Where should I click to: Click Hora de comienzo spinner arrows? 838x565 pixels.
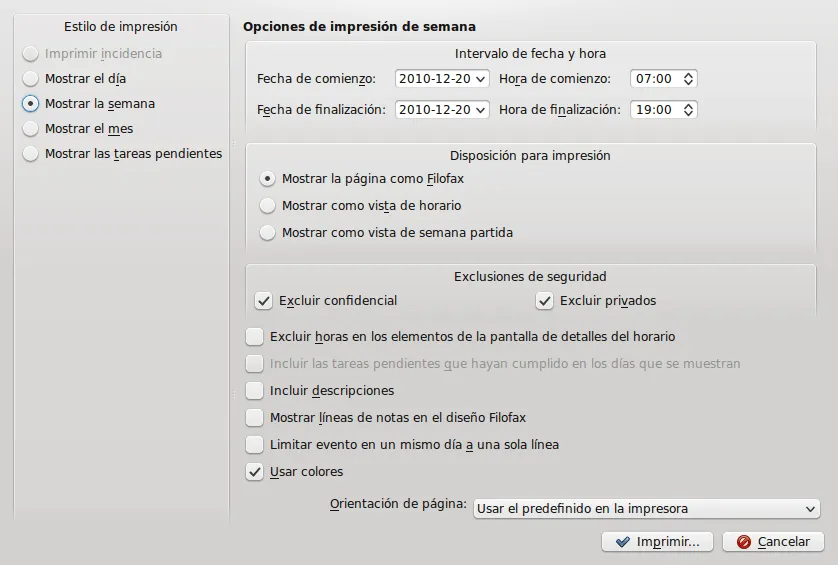click(688, 79)
